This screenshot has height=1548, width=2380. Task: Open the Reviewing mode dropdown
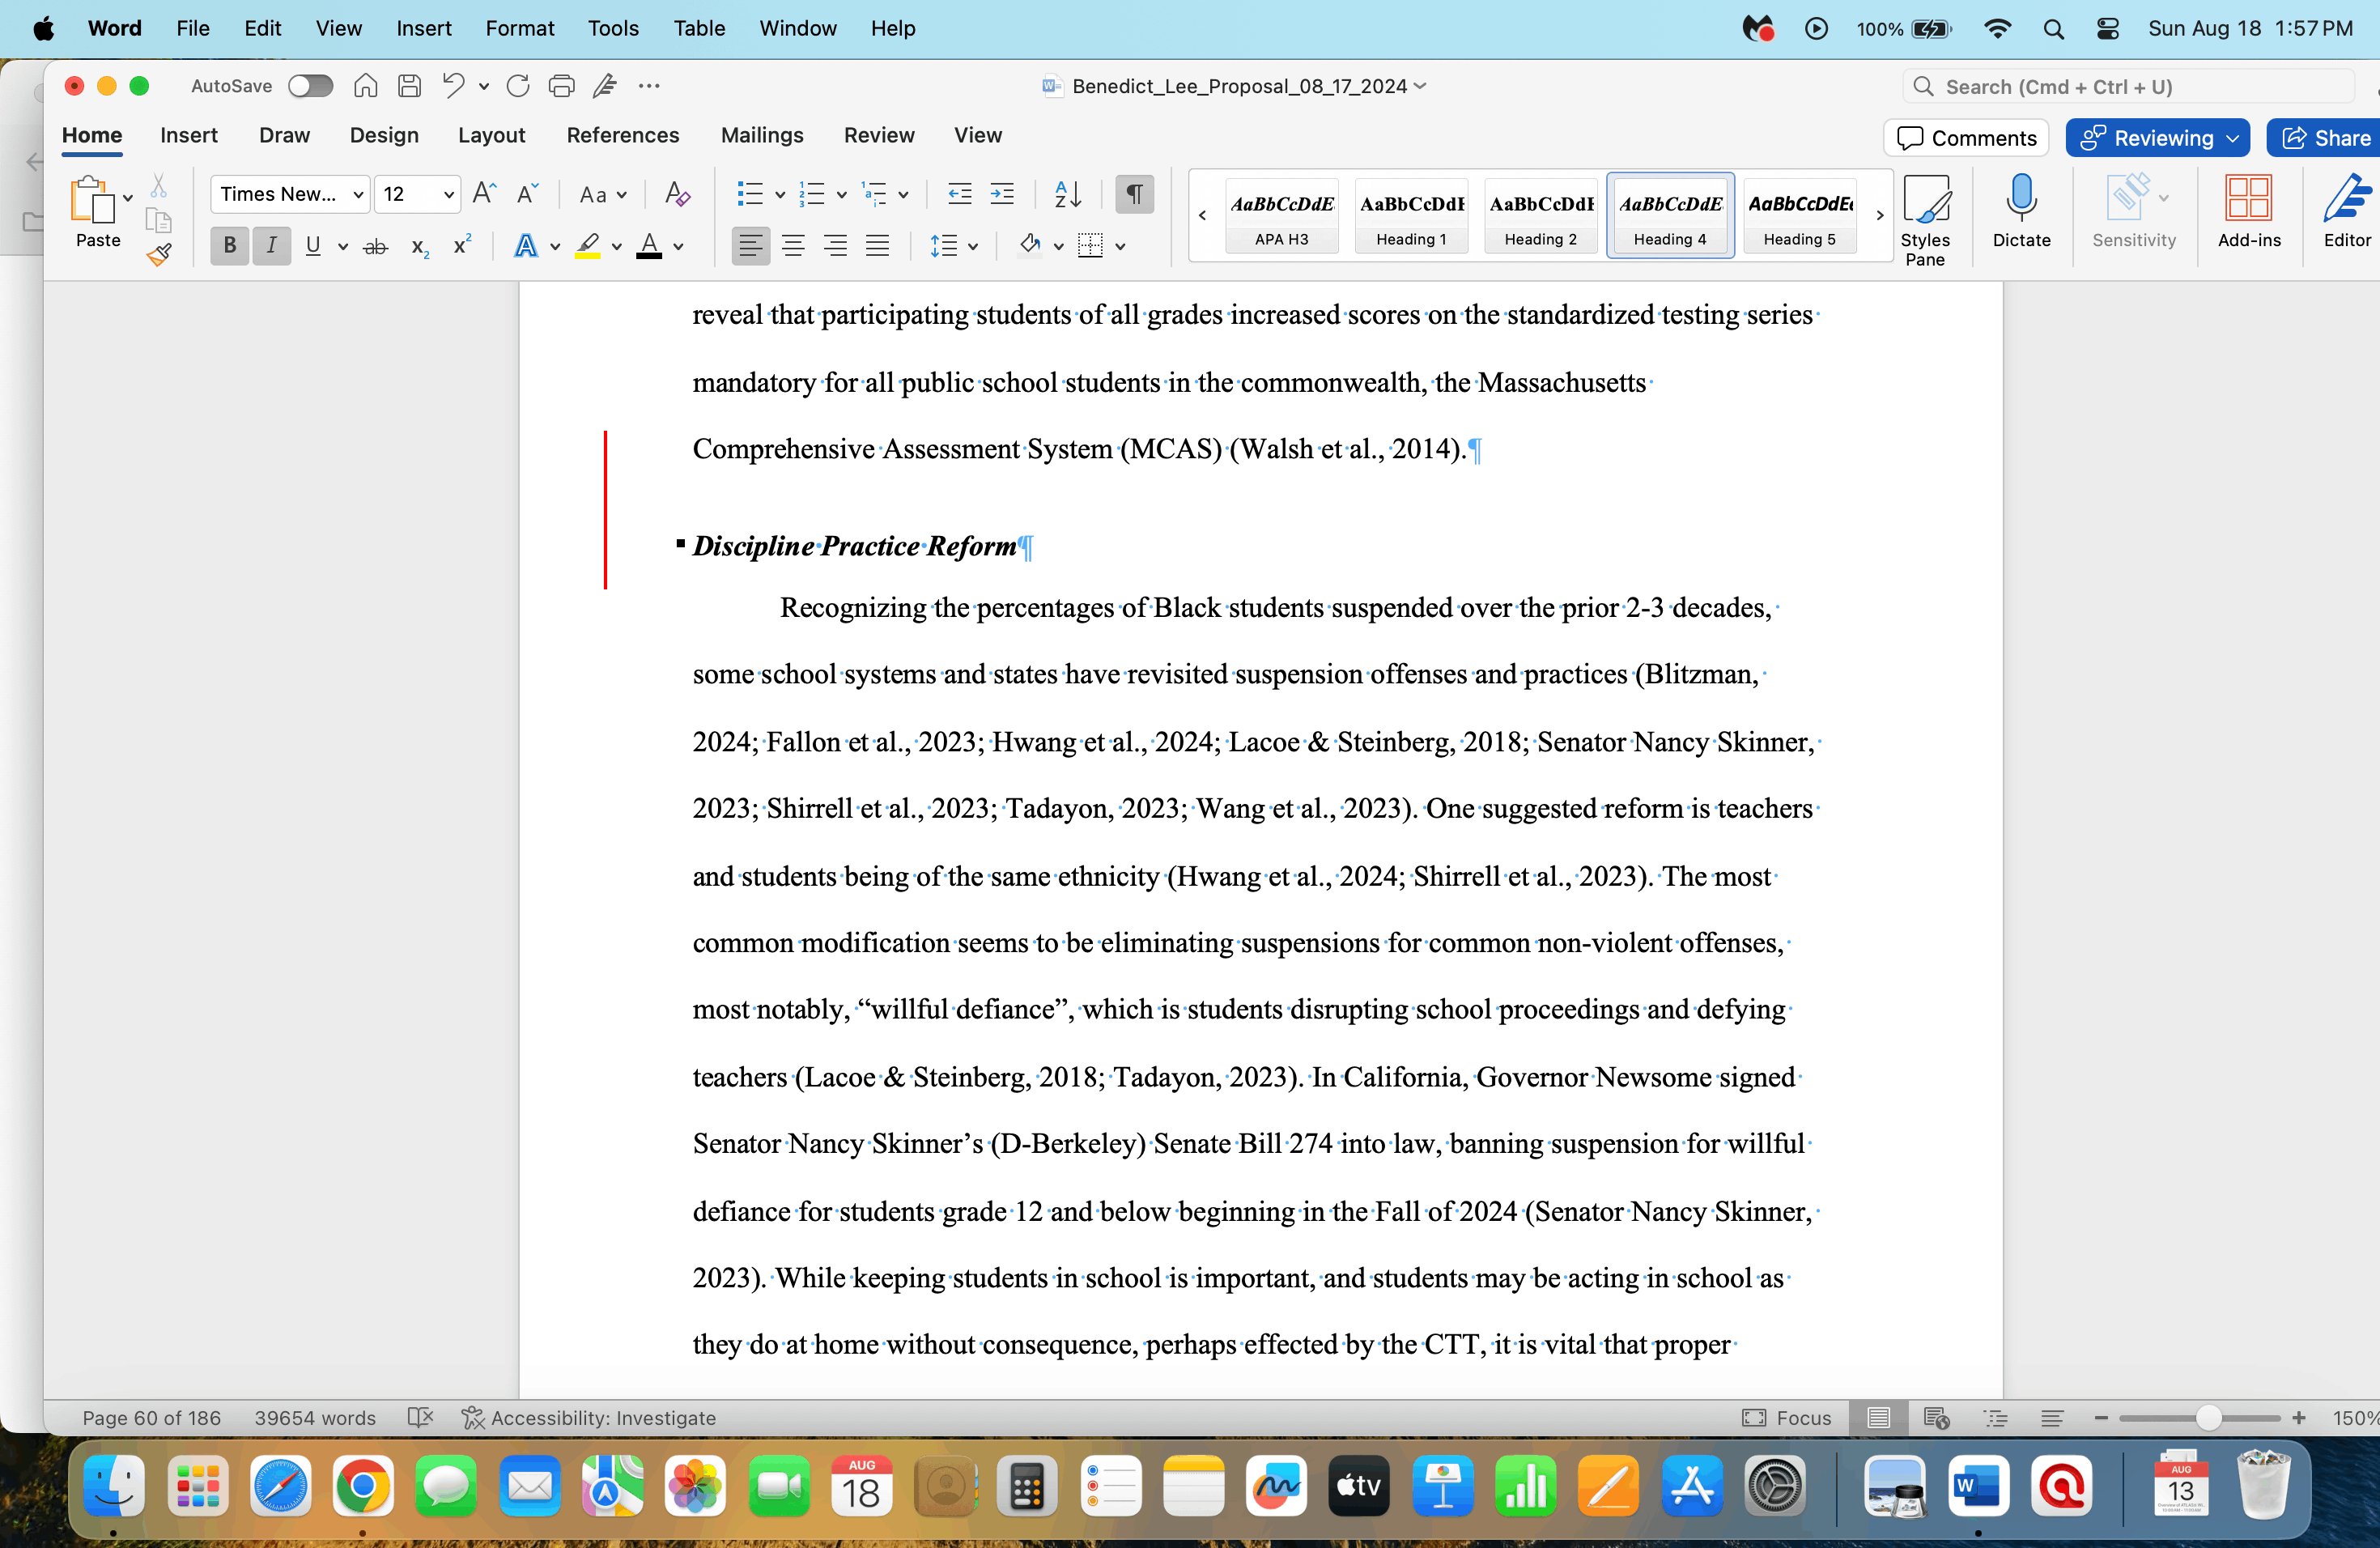coord(2157,137)
